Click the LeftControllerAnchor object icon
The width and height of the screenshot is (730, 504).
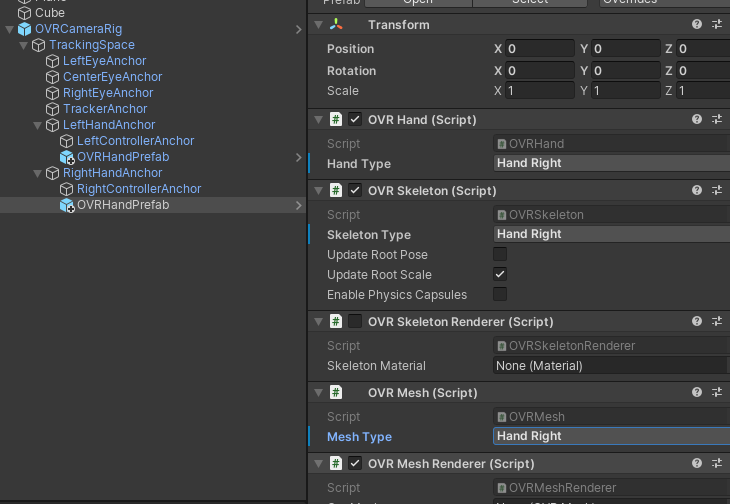[66, 141]
